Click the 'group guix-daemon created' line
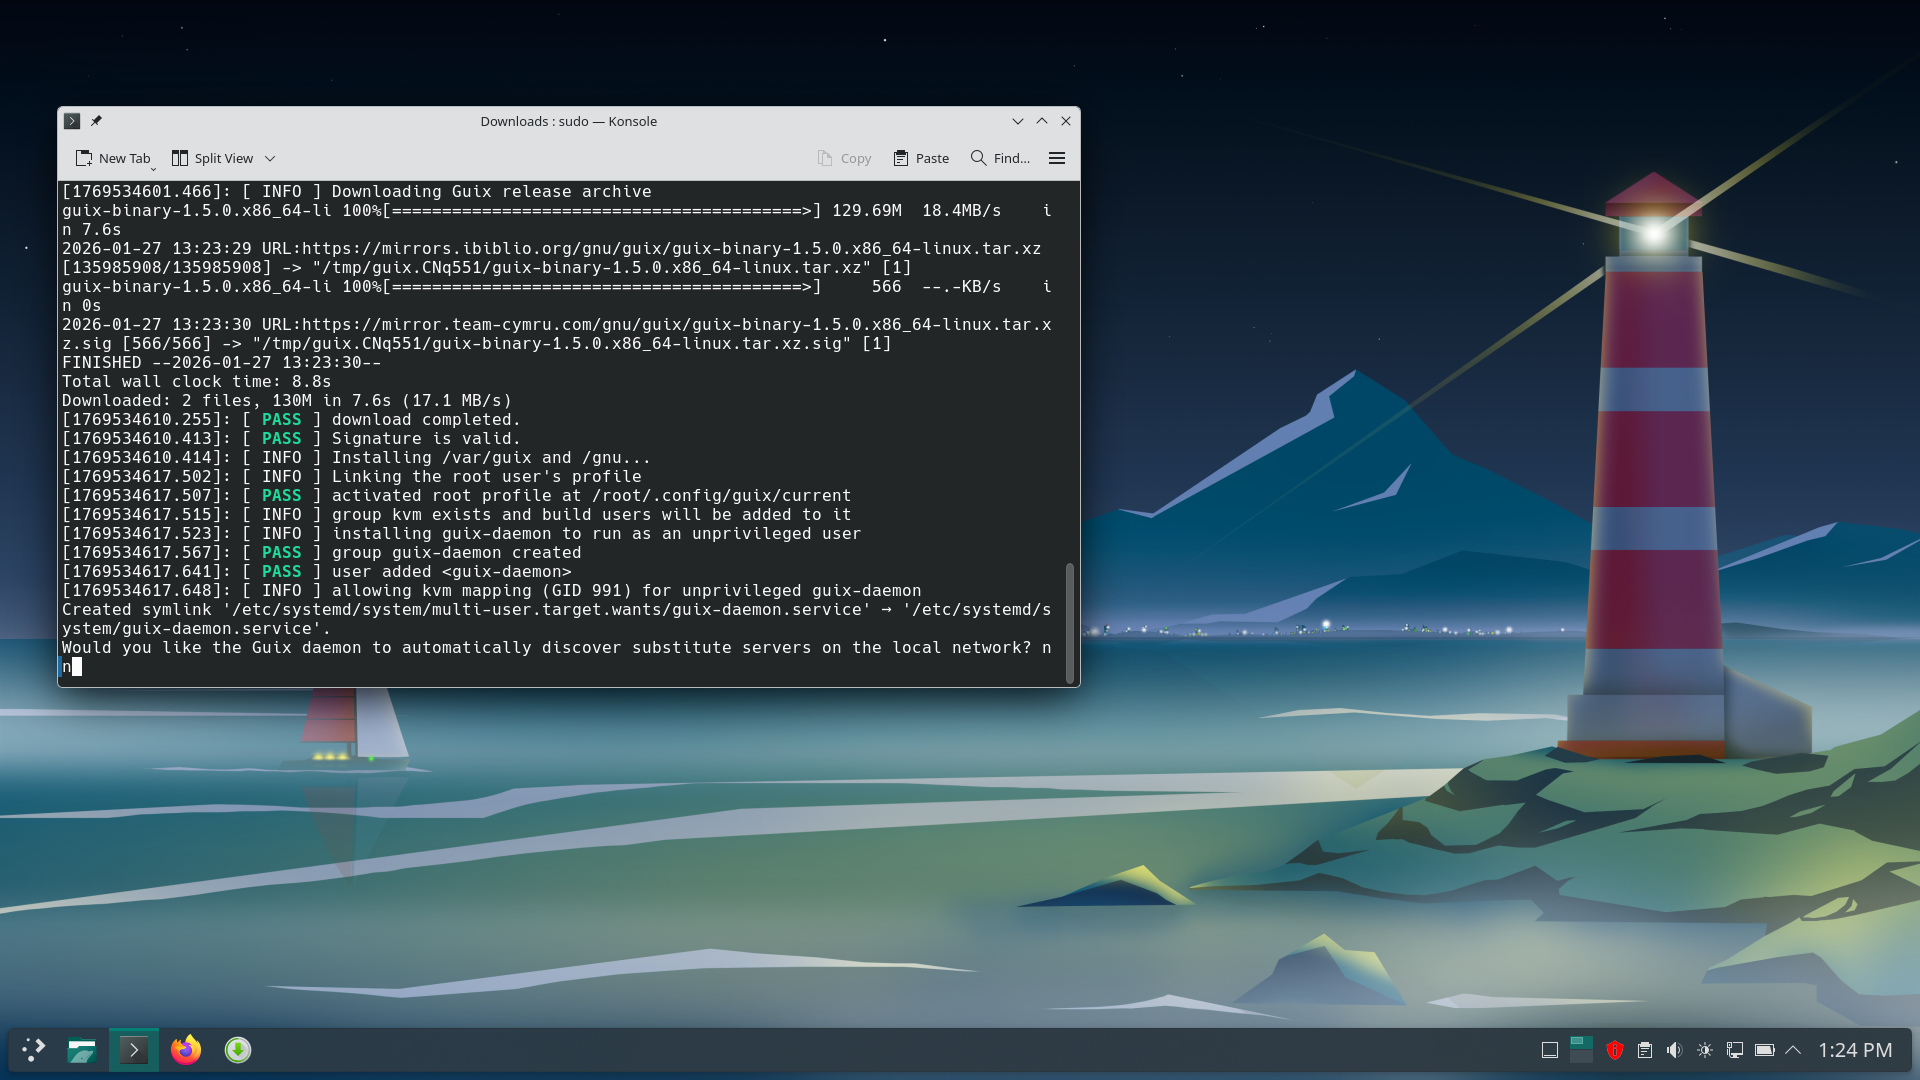 321,552
